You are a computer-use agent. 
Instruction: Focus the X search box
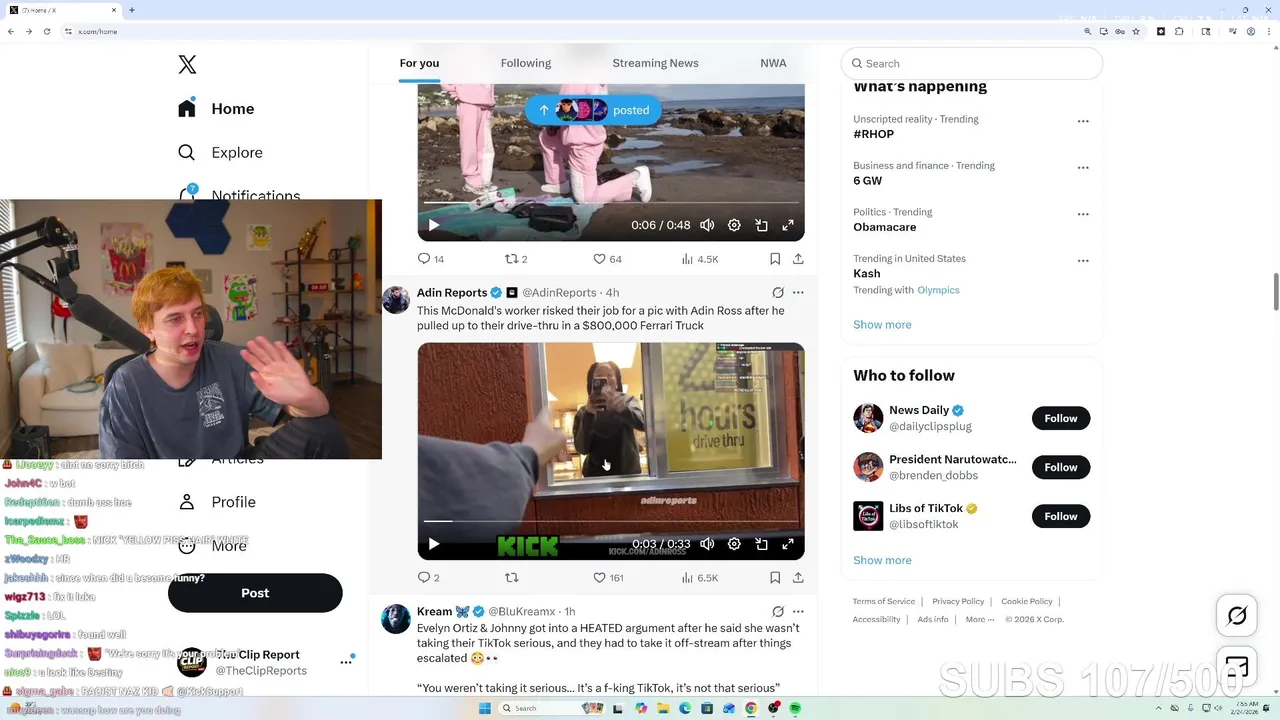pyautogui.click(x=972, y=63)
